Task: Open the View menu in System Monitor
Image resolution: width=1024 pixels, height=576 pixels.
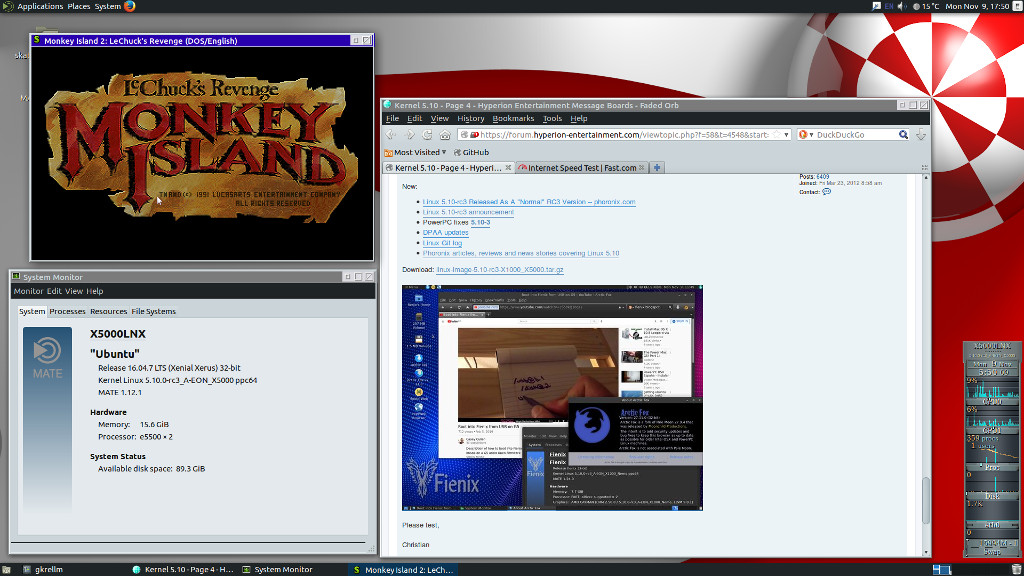Action: click(x=74, y=291)
